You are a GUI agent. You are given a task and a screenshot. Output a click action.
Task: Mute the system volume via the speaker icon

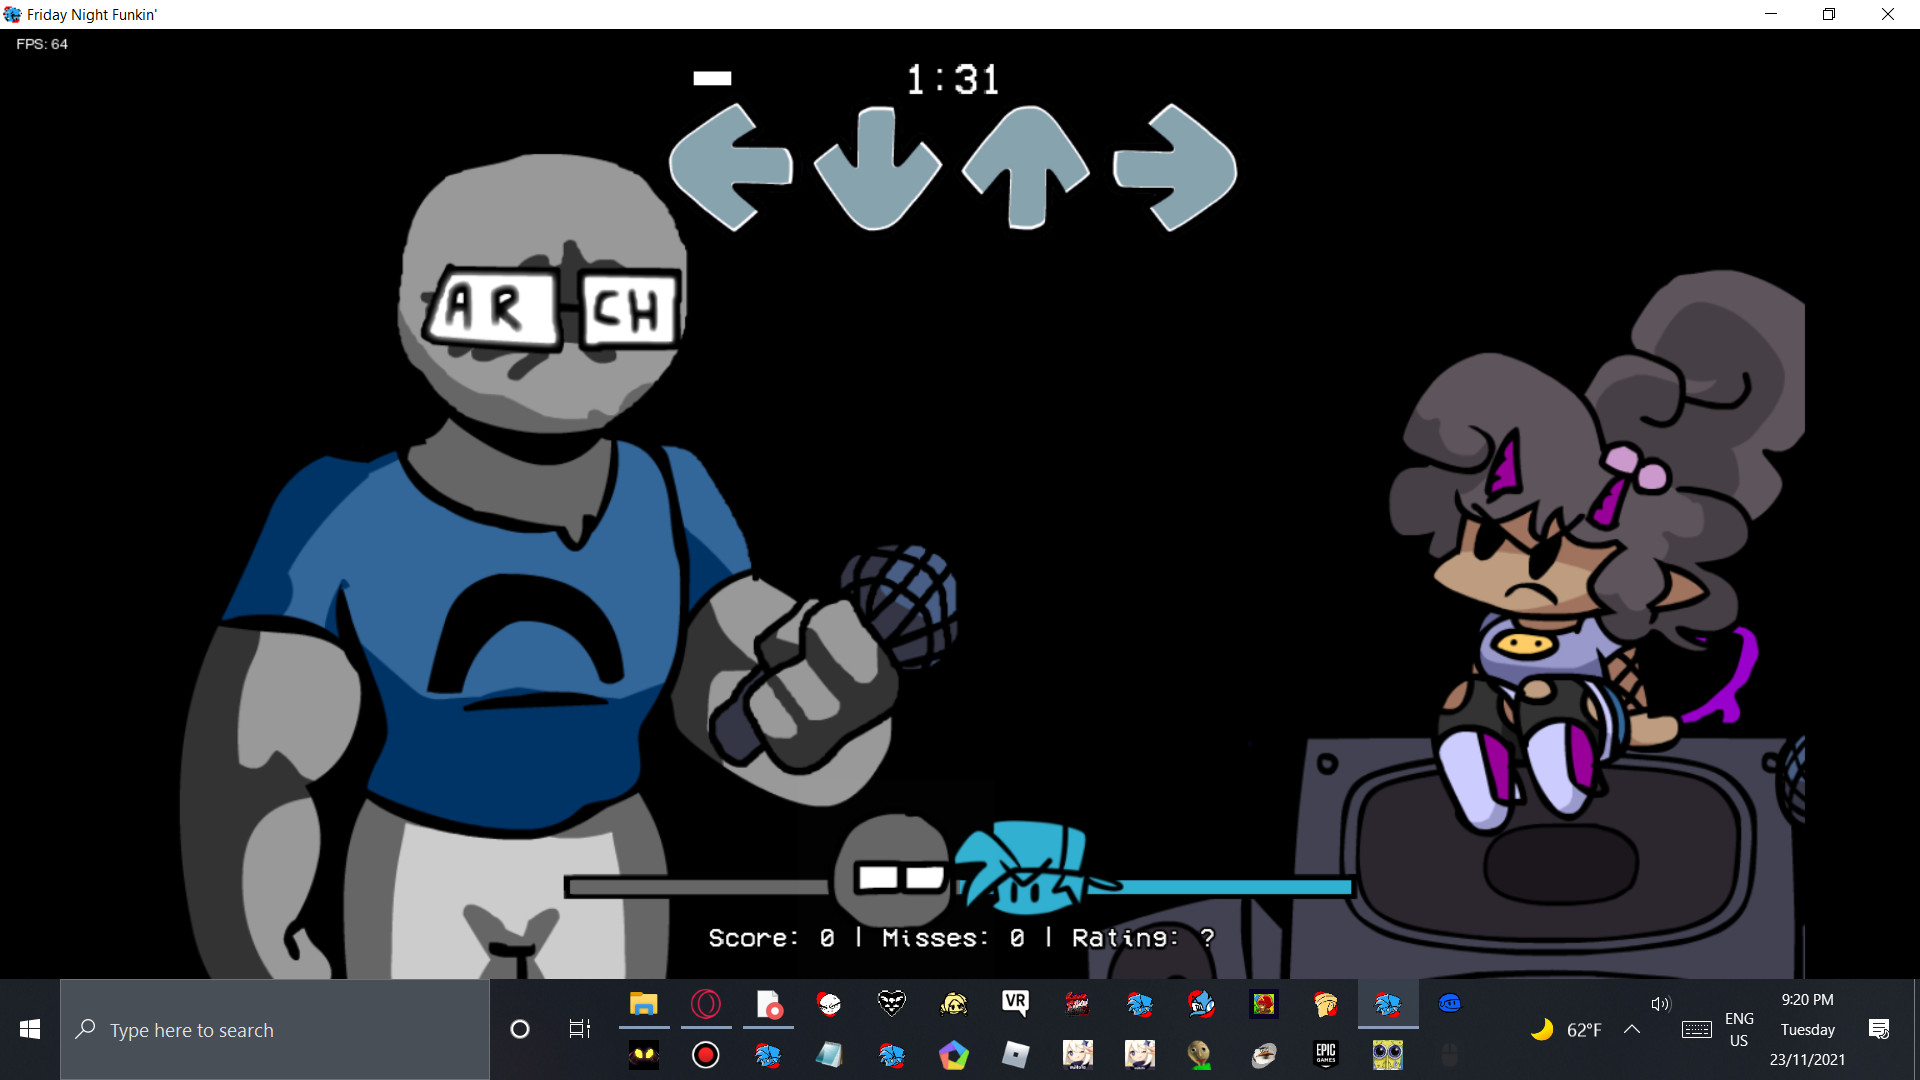[x=1661, y=1004]
